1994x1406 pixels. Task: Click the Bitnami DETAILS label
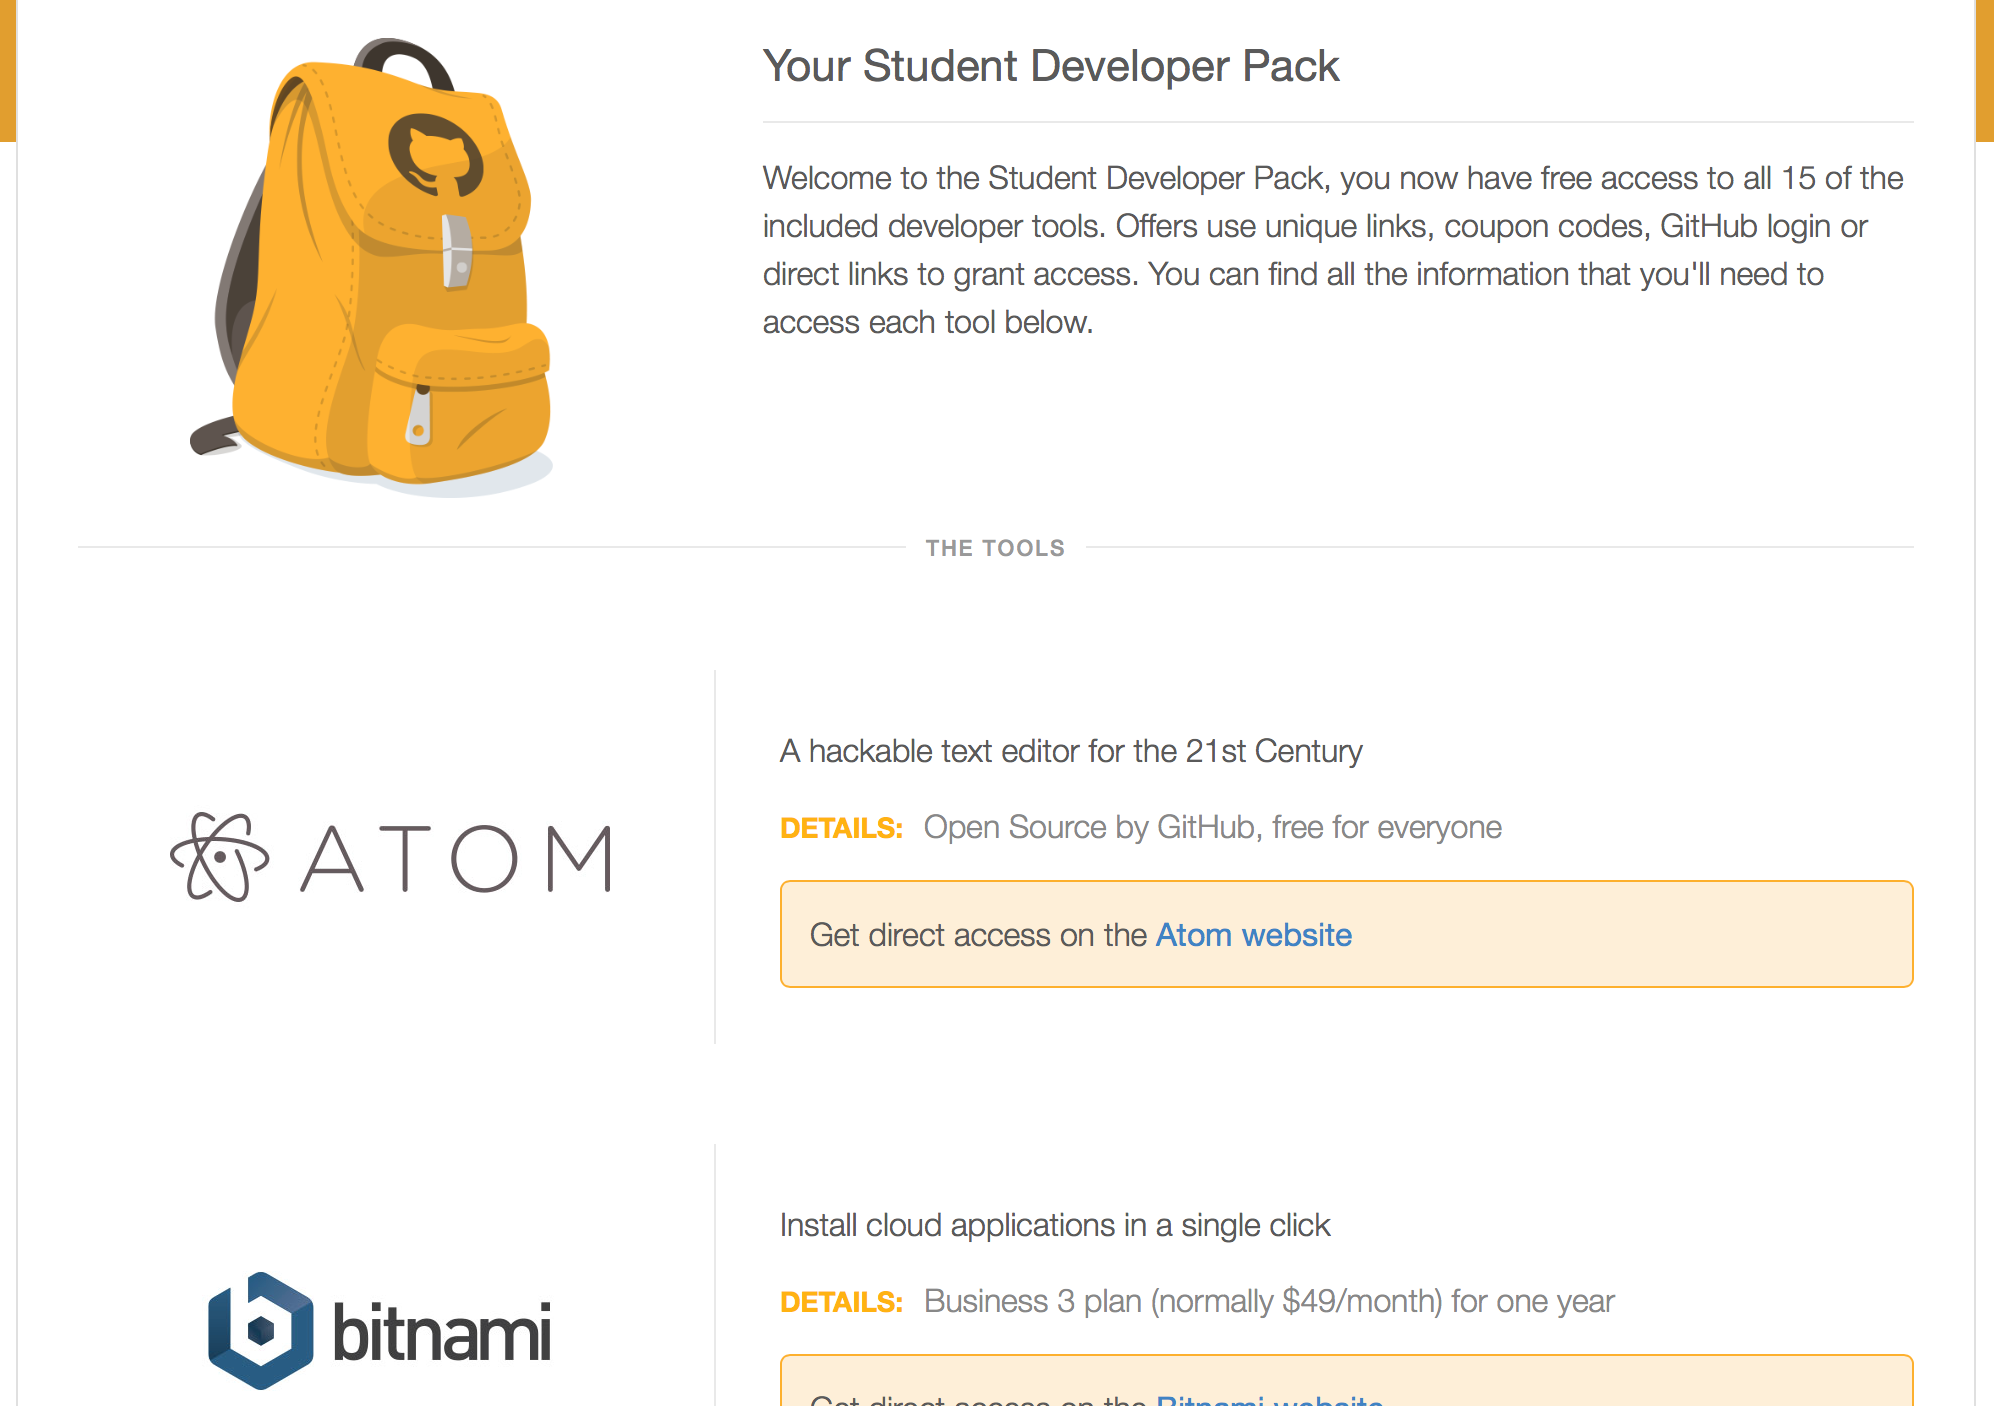841,1302
